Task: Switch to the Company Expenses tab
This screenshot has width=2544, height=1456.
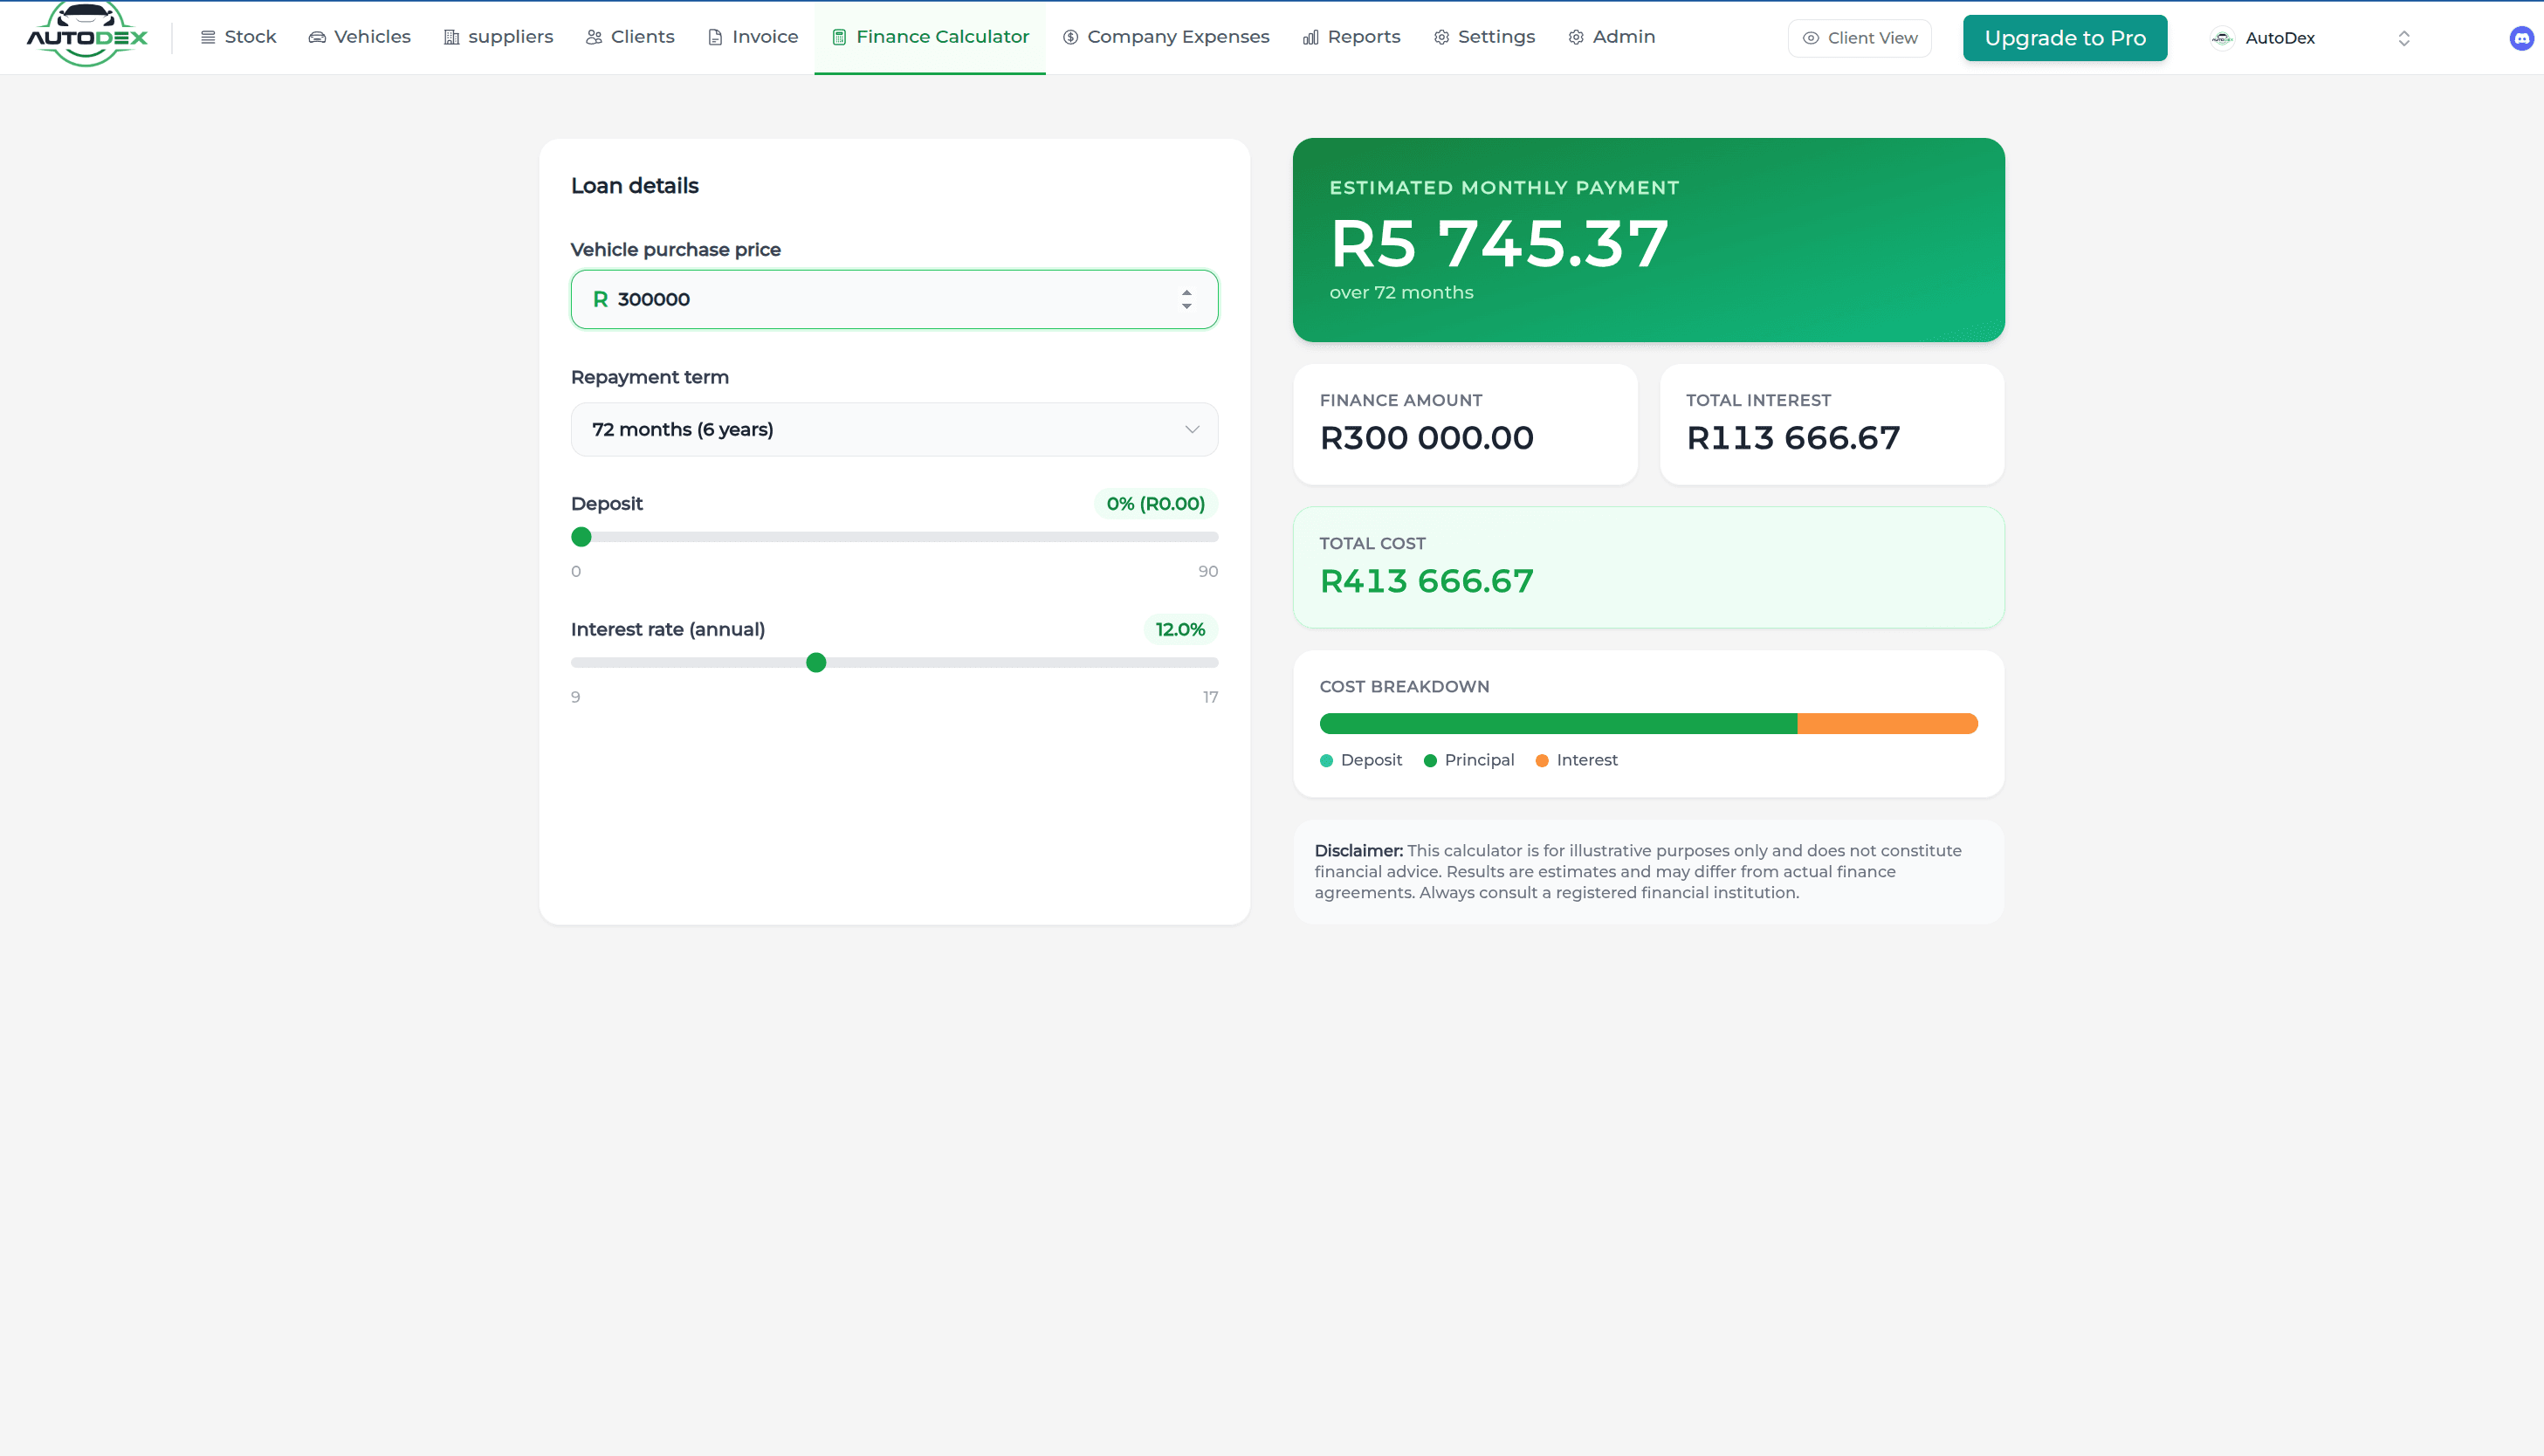Action: (x=1166, y=37)
